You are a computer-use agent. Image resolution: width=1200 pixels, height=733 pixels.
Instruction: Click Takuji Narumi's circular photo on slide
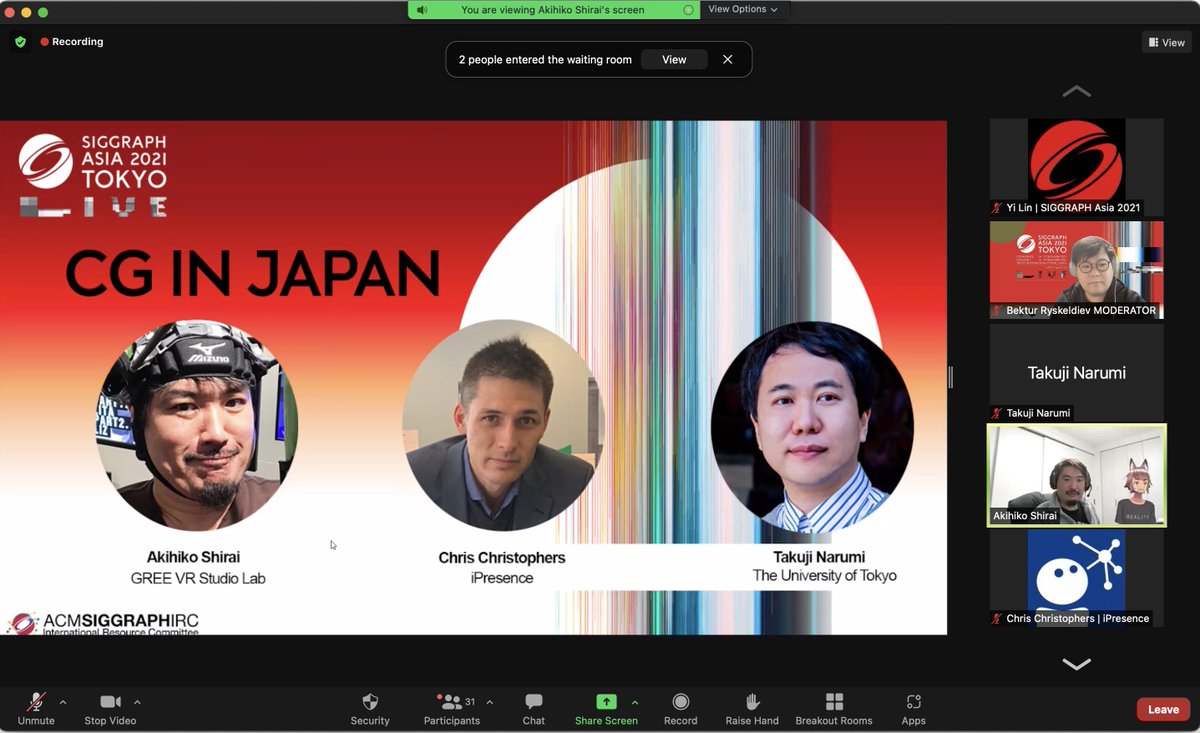point(812,427)
